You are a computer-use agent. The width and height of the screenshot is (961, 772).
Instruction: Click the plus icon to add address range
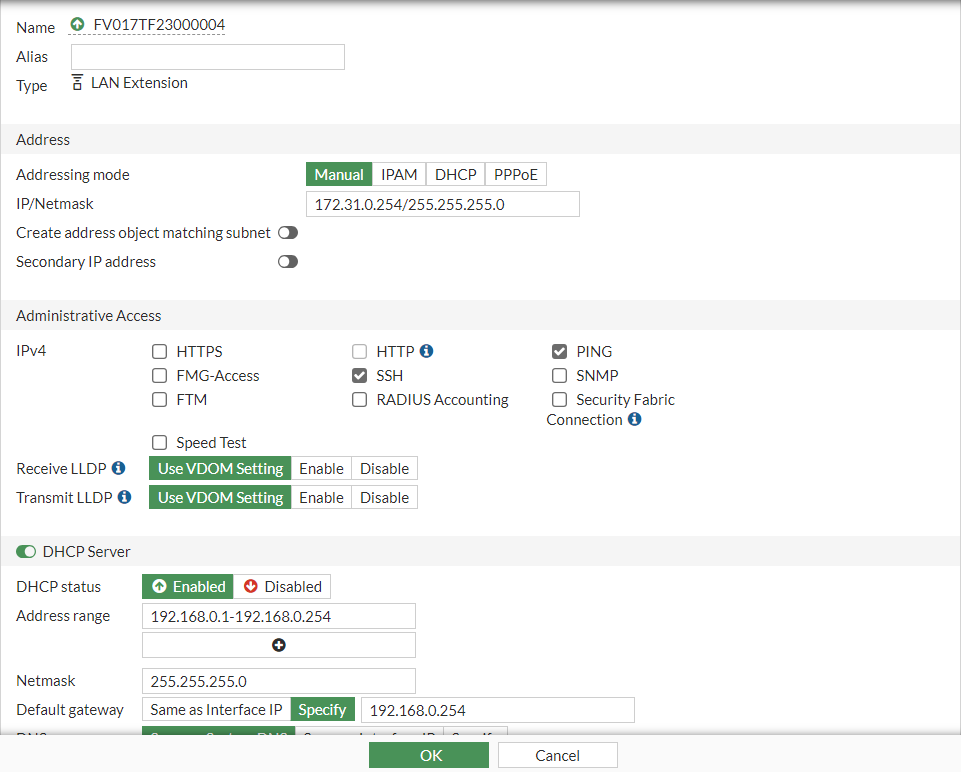click(279, 645)
